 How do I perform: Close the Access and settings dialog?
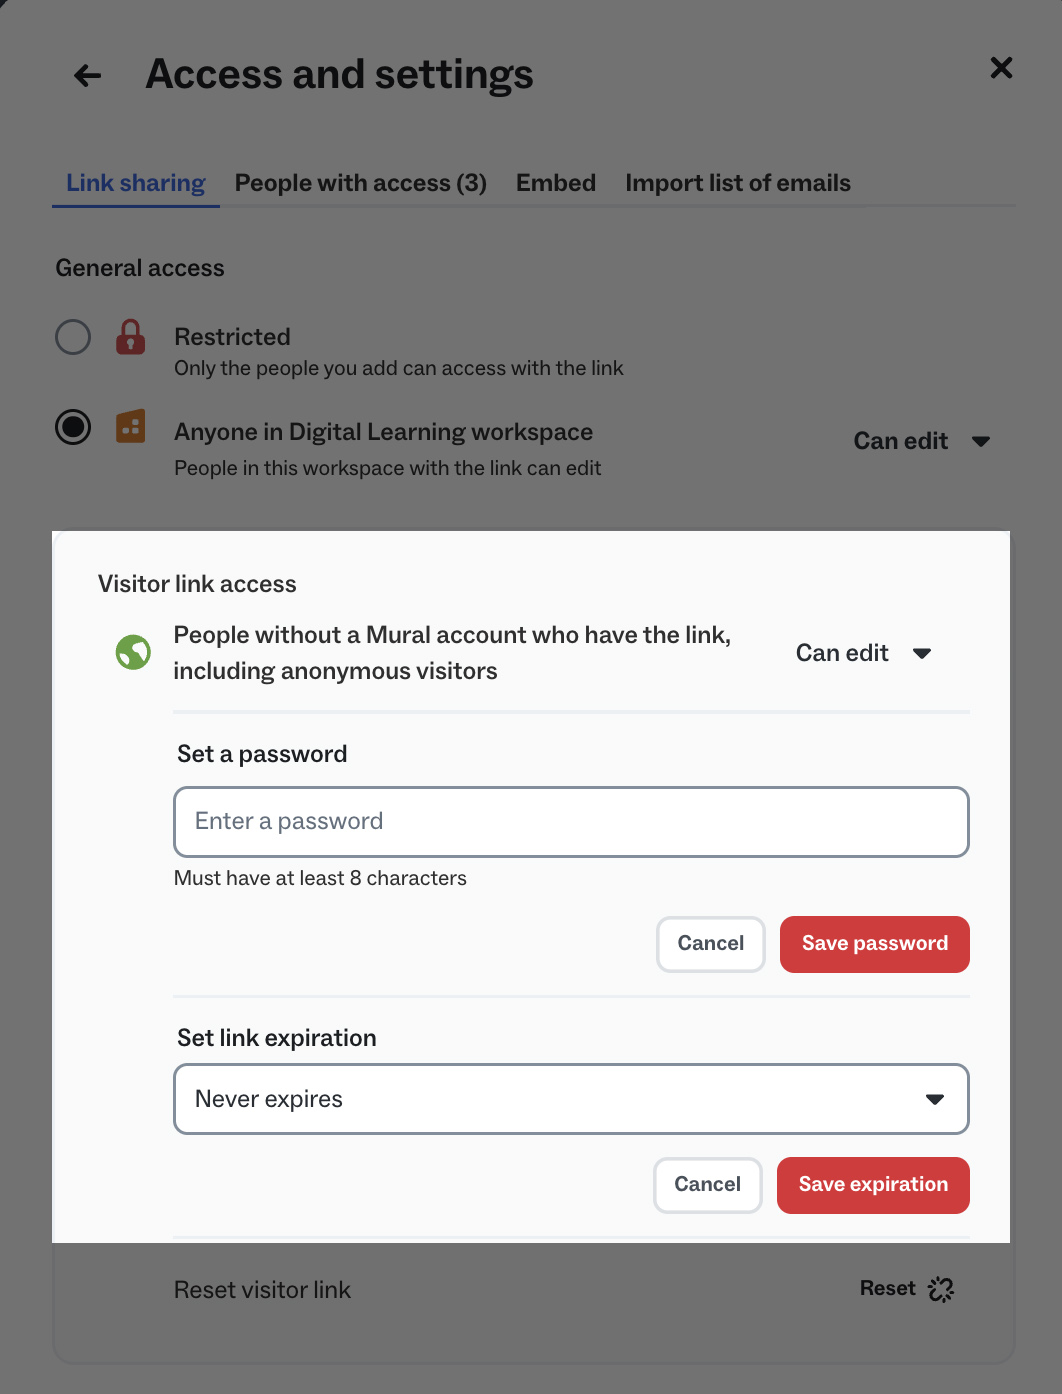tap(1001, 68)
